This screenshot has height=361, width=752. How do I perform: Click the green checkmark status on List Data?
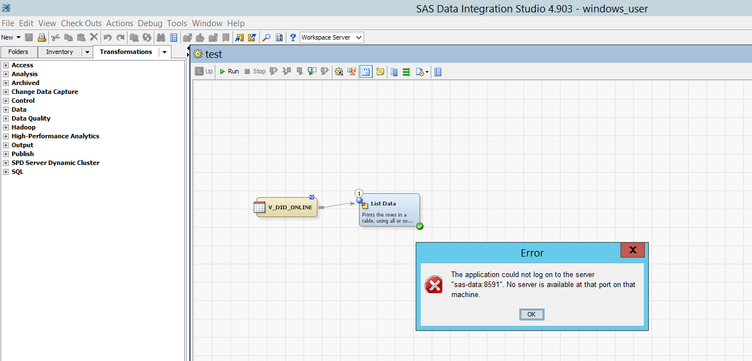(420, 226)
